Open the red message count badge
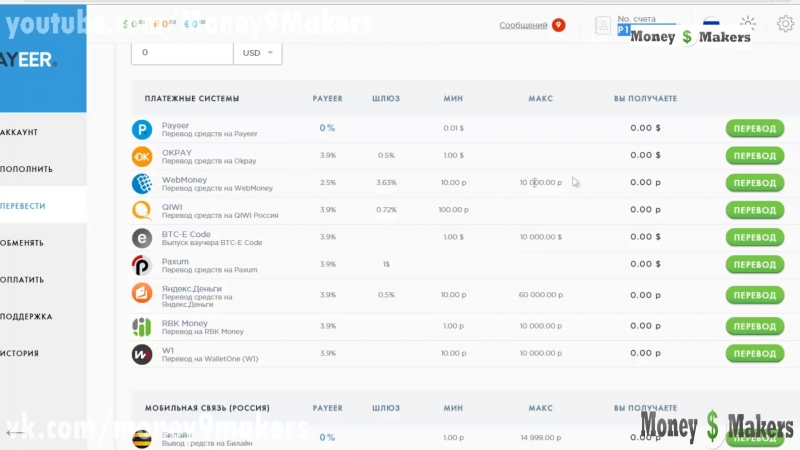Screen dimensions: 800x450 [559, 24]
